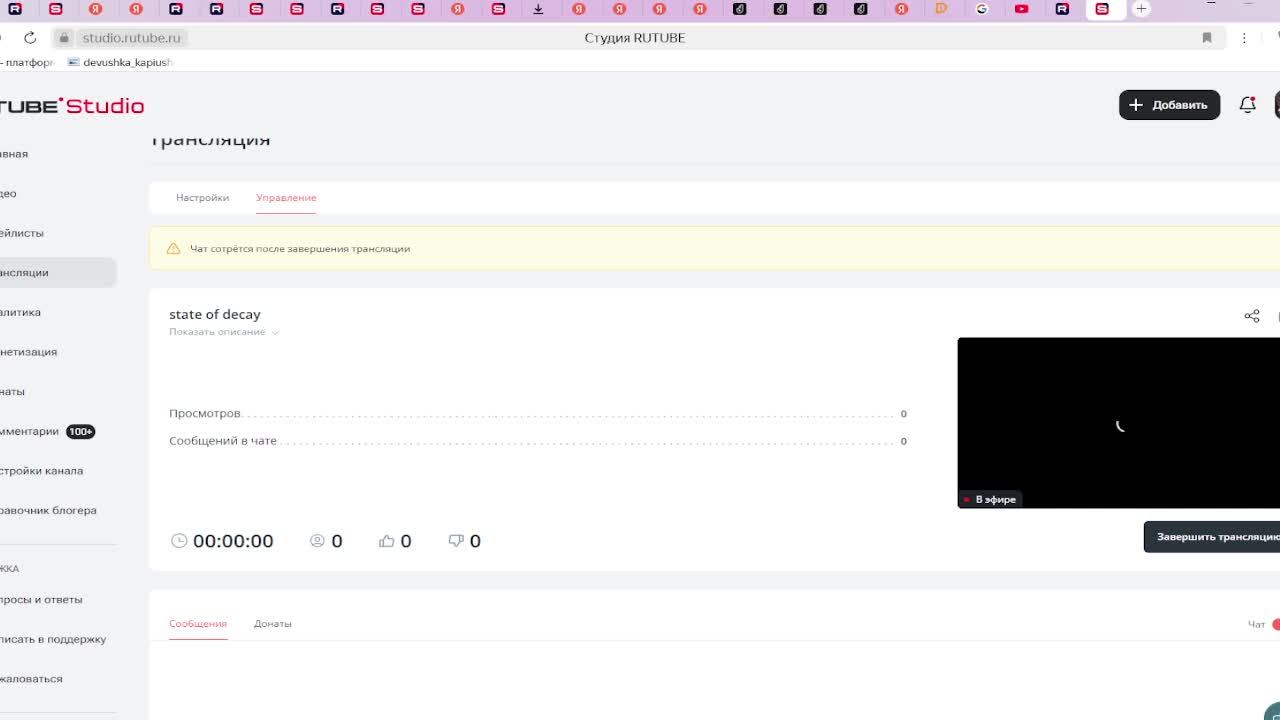Switch to the YouTube browser tab
This screenshot has width=1280, height=720.
tap(1022, 9)
